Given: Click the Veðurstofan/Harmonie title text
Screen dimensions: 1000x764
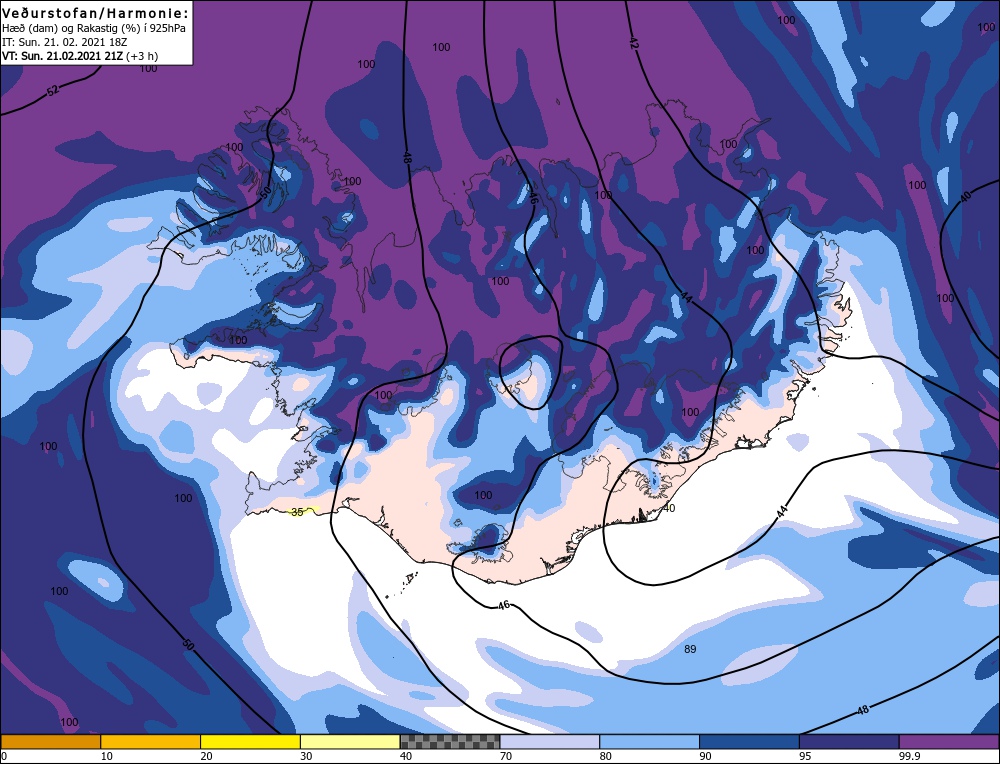Looking at the screenshot, I should click(x=96, y=13).
